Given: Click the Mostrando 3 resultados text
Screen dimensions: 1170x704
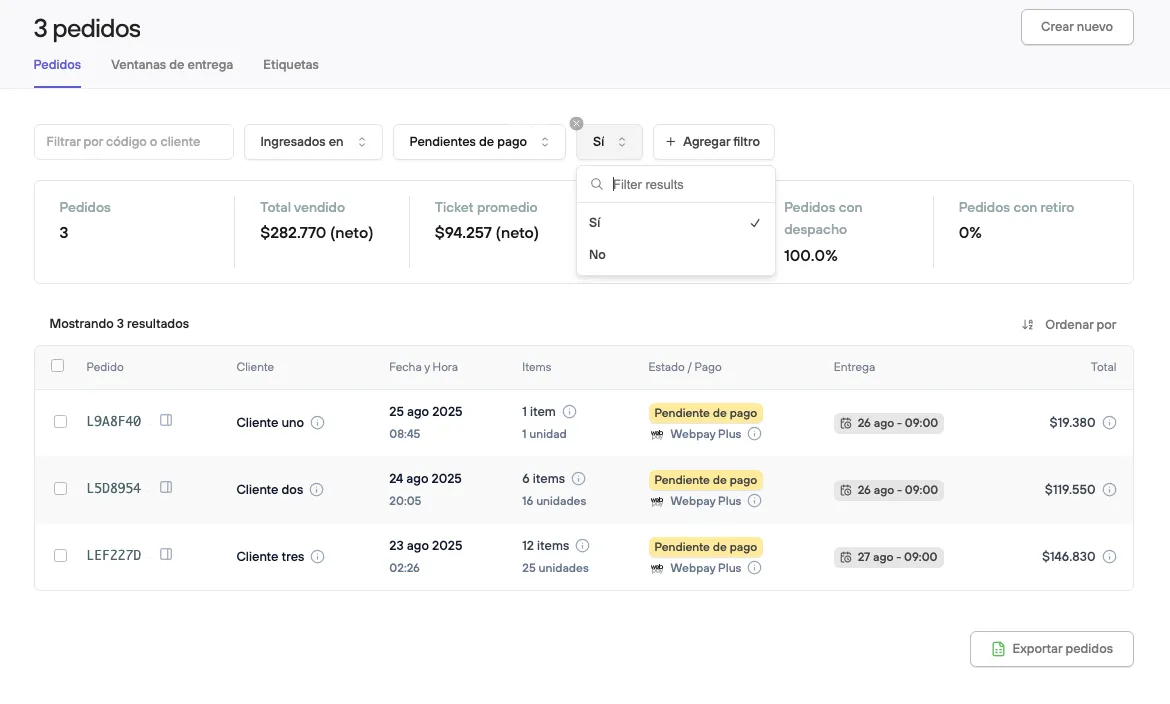Looking at the screenshot, I should coord(119,324).
